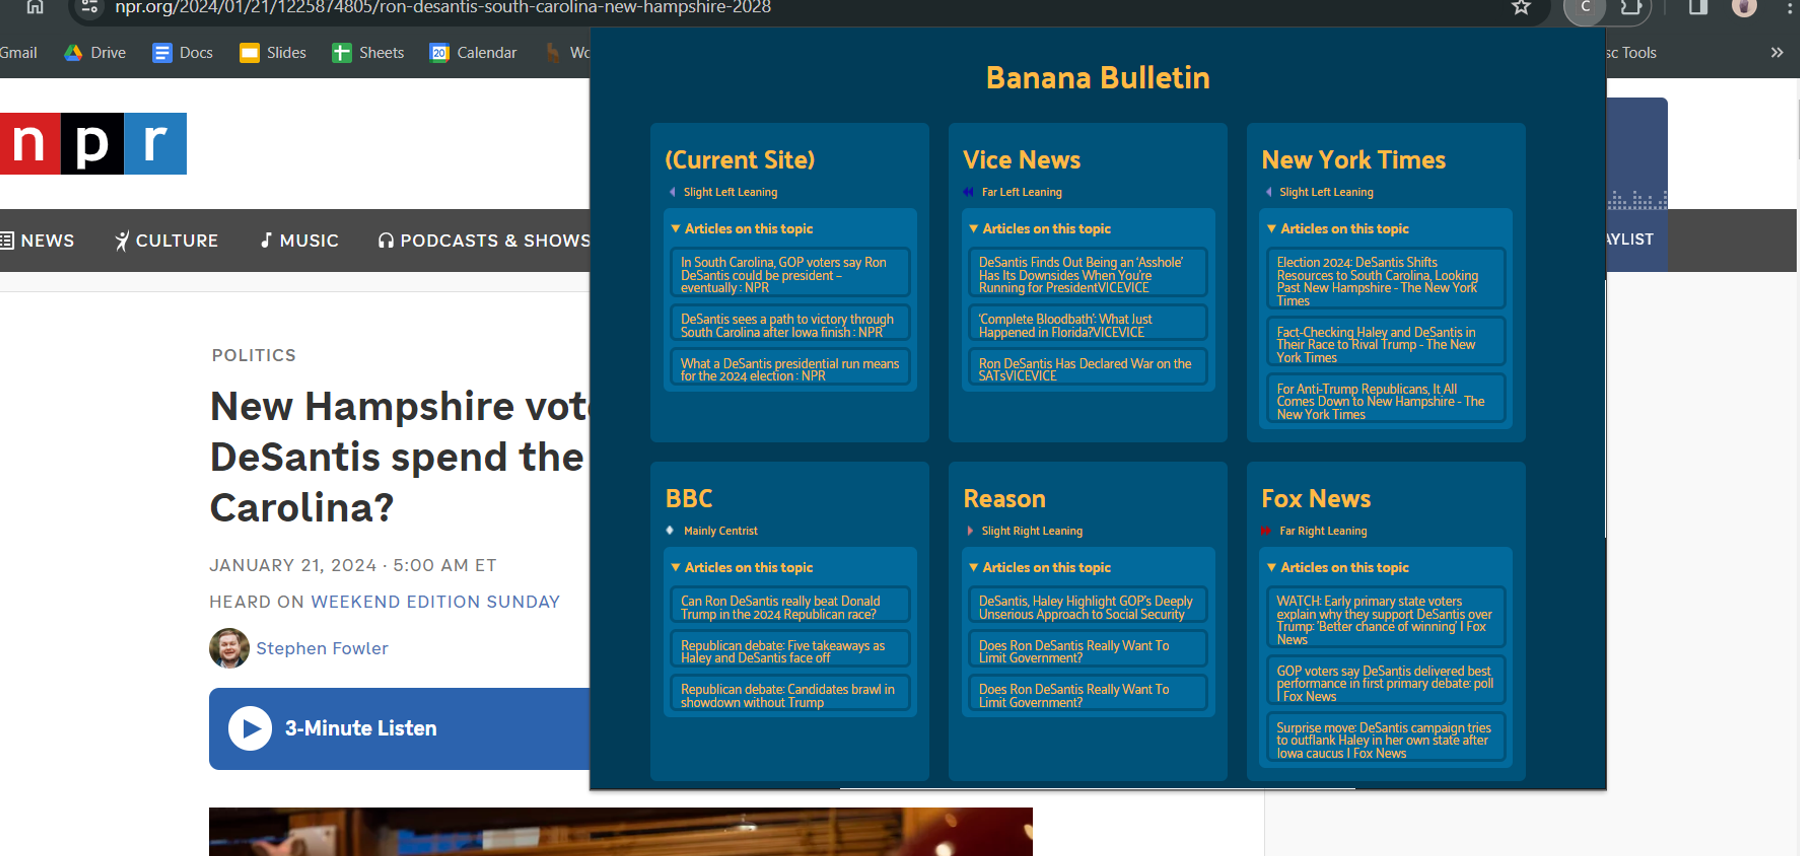Click the Mainly Centrist bias label
This screenshot has width=1800, height=856.
pos(720,531)
